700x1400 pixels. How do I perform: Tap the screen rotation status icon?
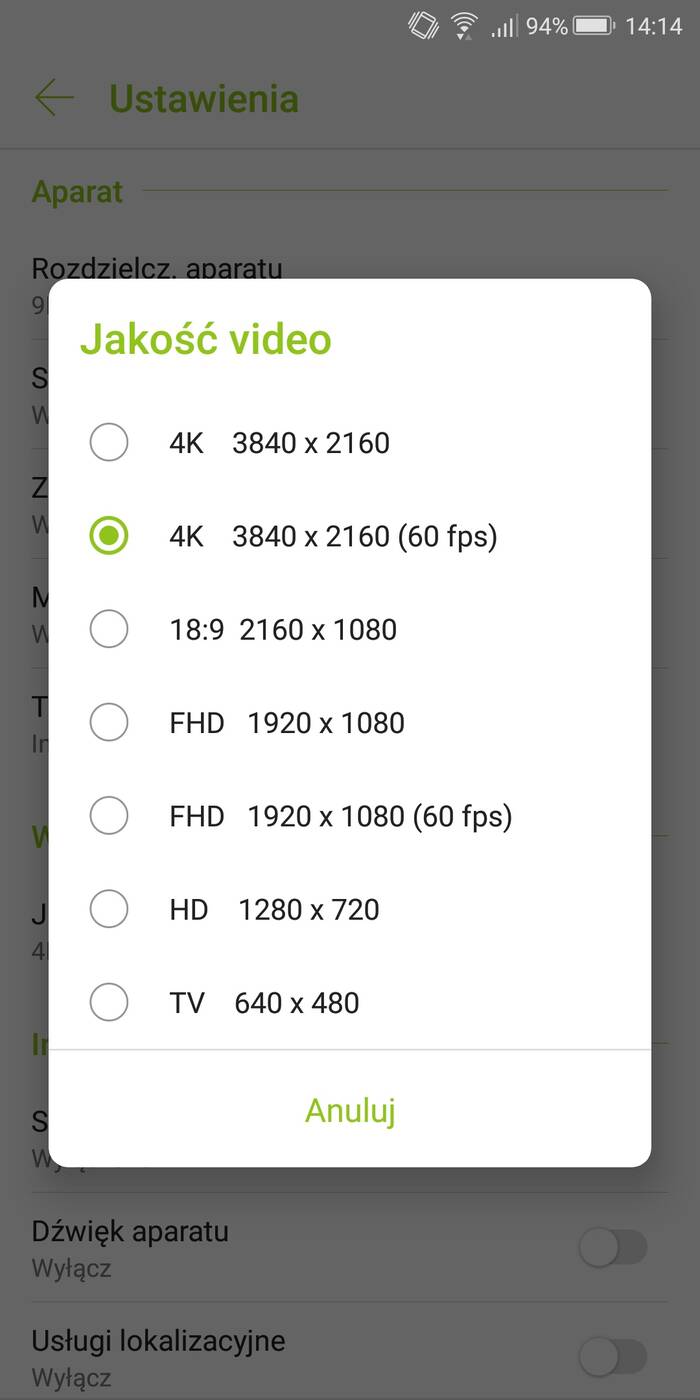[423, 26]
